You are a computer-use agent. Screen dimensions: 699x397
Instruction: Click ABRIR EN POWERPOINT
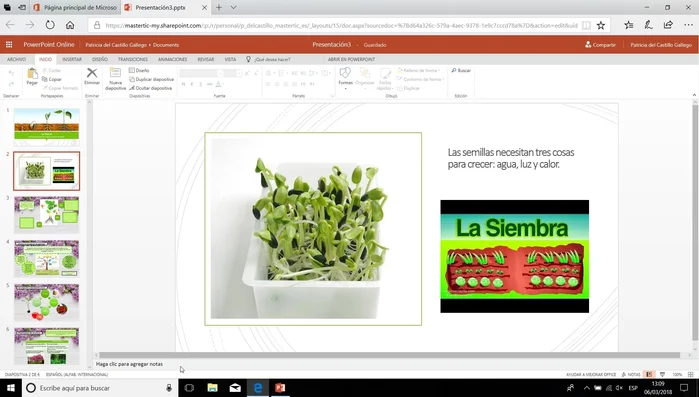(351, 59)
